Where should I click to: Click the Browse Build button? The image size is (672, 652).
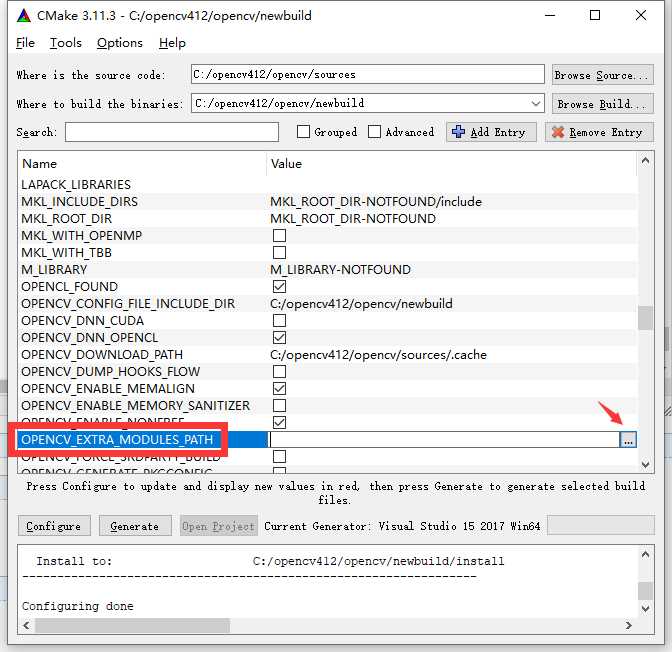[603, 104]
